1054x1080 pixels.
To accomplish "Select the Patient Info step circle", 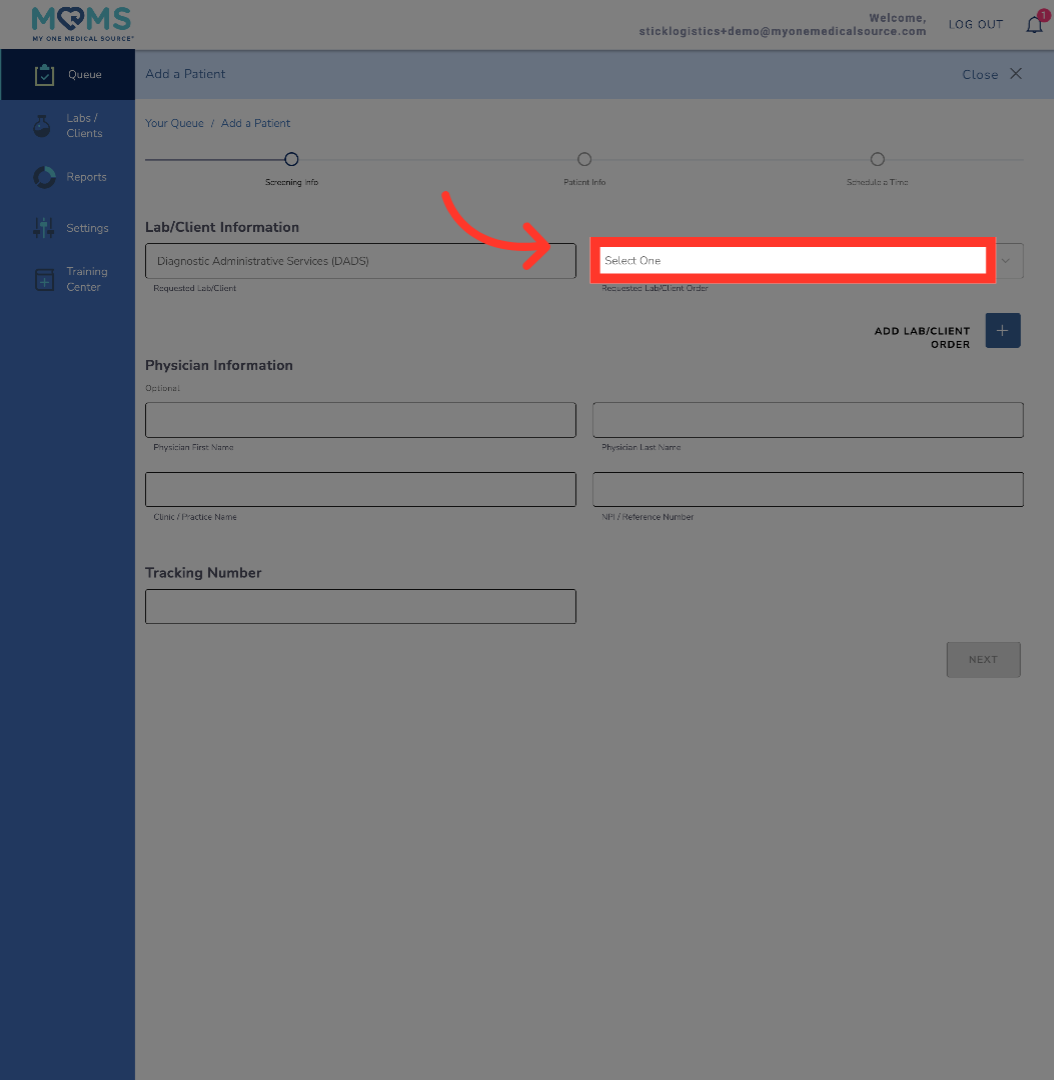I will point(584,158).
